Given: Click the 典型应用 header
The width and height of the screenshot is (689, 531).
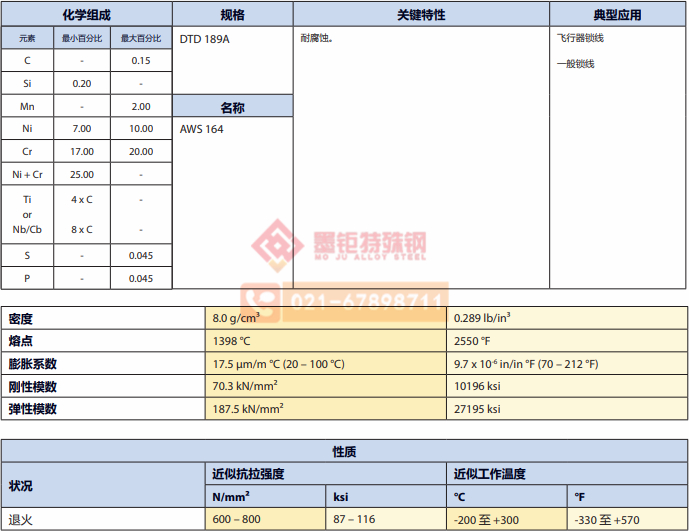Looking at the screenshot, I should coord(617,15).
